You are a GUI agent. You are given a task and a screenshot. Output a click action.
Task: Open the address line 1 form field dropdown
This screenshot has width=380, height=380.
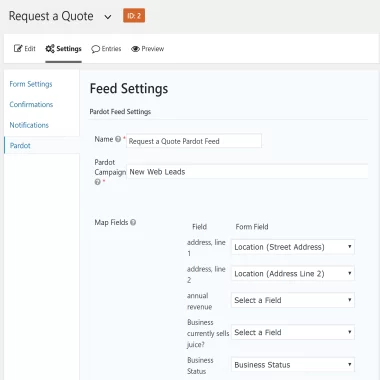pos(293,247)
